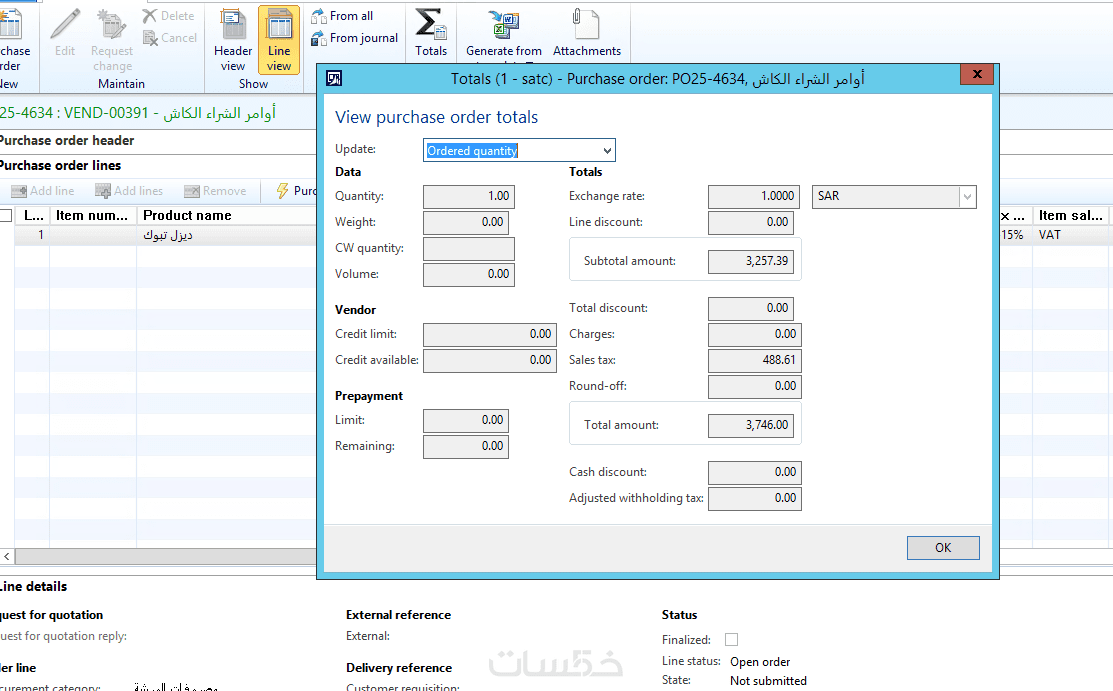Screen dimensions: 1113x691
Task: Click Add line icon in lines toolbar
Action: [19, 191]
